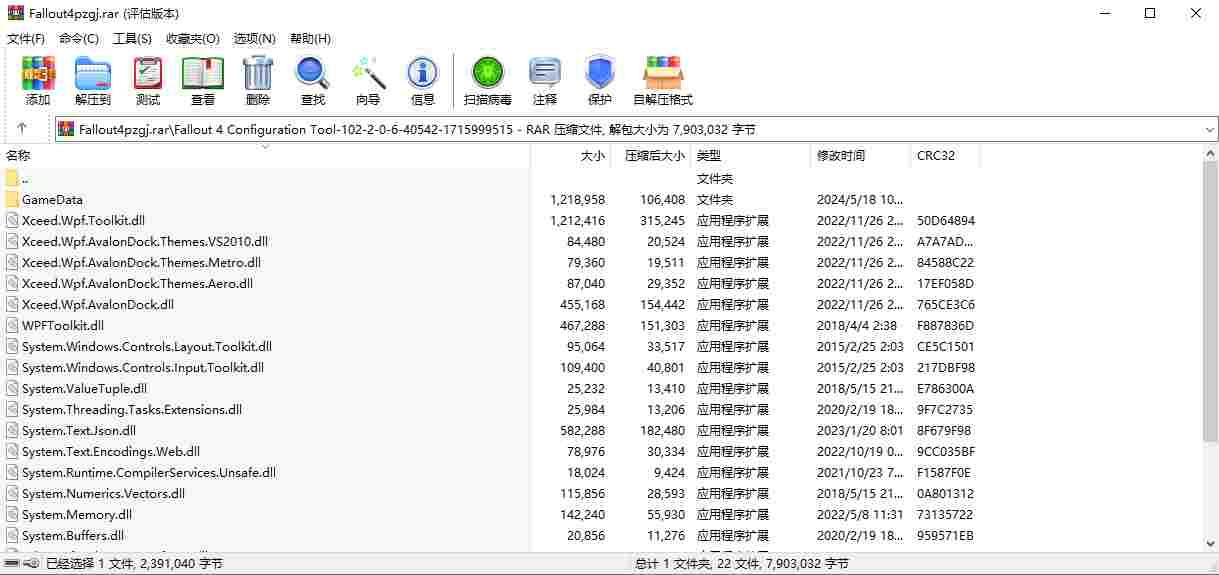
Task: Click the Comment (注释) icon
Action: (545, 73)
